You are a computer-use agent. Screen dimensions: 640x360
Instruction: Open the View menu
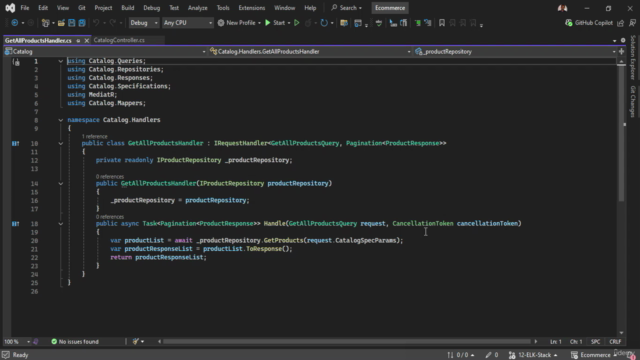coord(62,8)
